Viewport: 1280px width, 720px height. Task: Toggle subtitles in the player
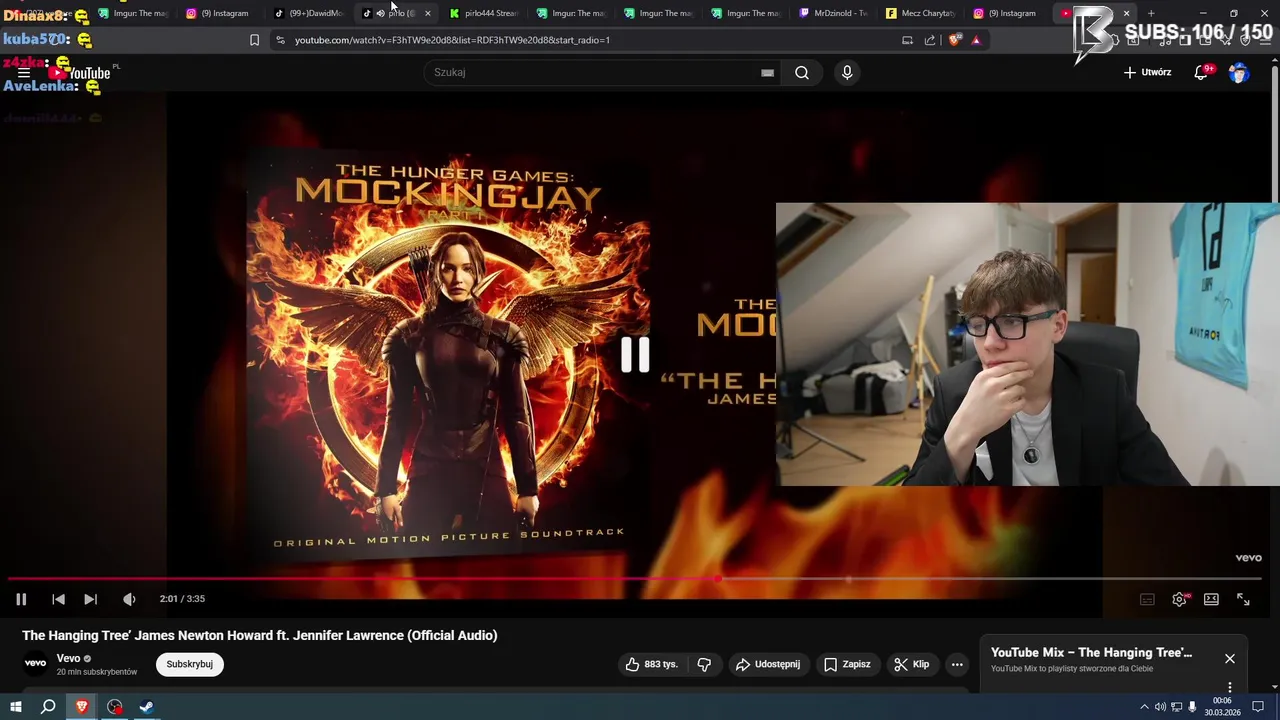coord(1147,599)
